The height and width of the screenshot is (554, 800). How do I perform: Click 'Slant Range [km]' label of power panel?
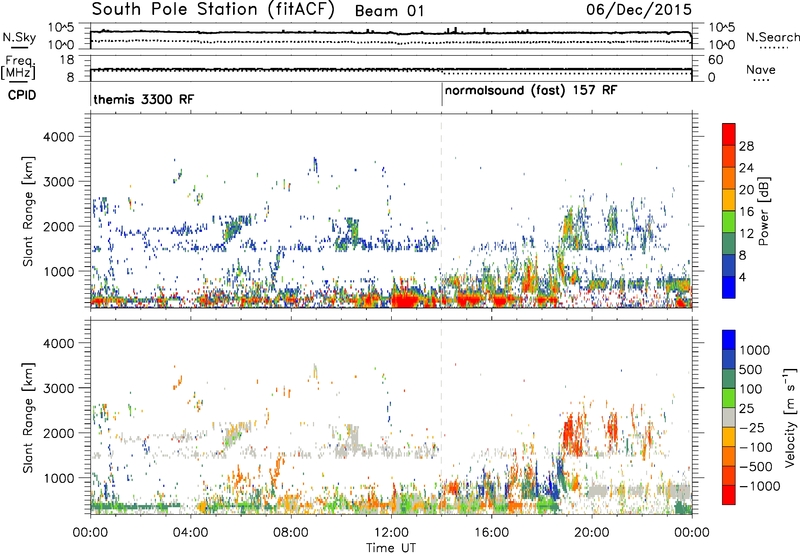pyautogui.click(x=28, y=211)
